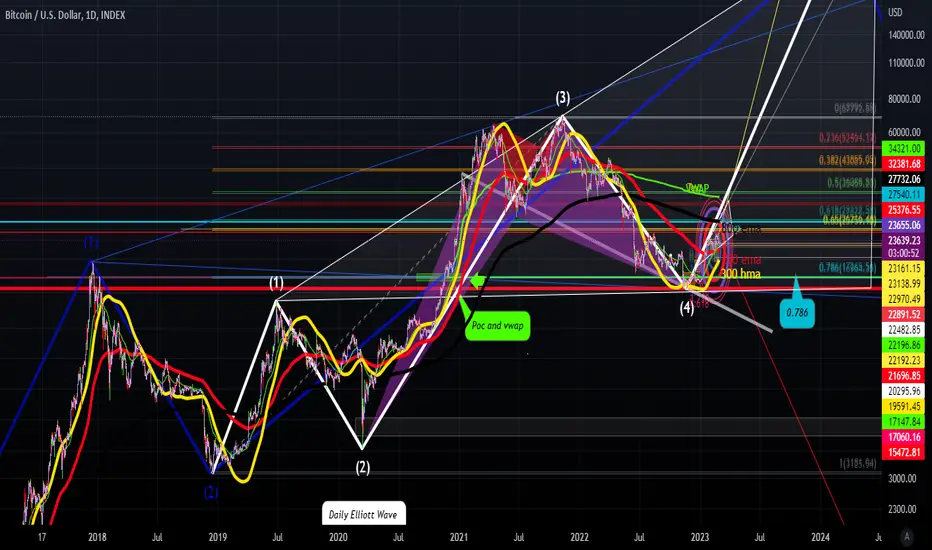Select the white wave (2) label
Screen dimensions: 932x550
(x=363, y=468)
